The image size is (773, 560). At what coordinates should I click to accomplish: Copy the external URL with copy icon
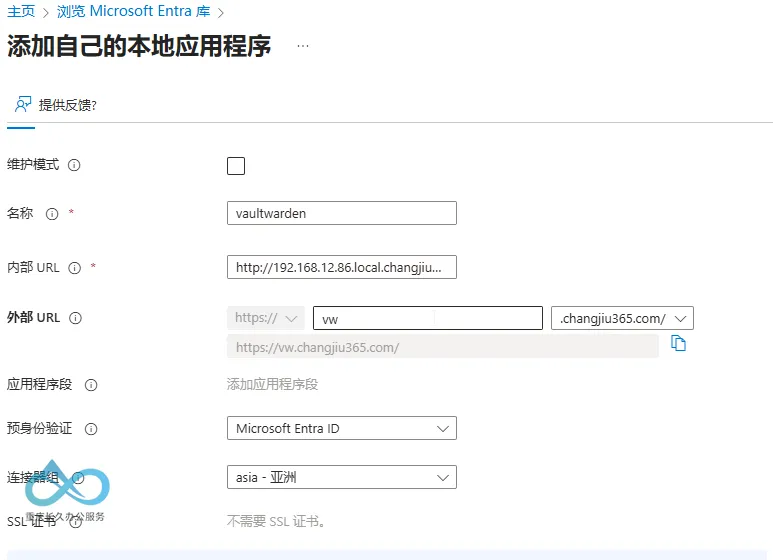(x=678, y=343)
